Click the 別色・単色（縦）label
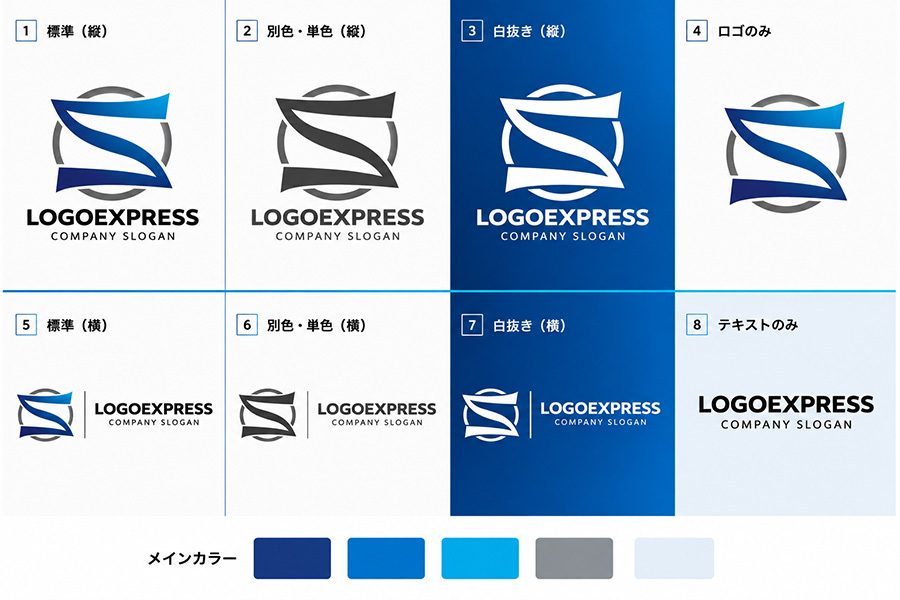Viewport: 900px width, 600px height. (316, 31)
